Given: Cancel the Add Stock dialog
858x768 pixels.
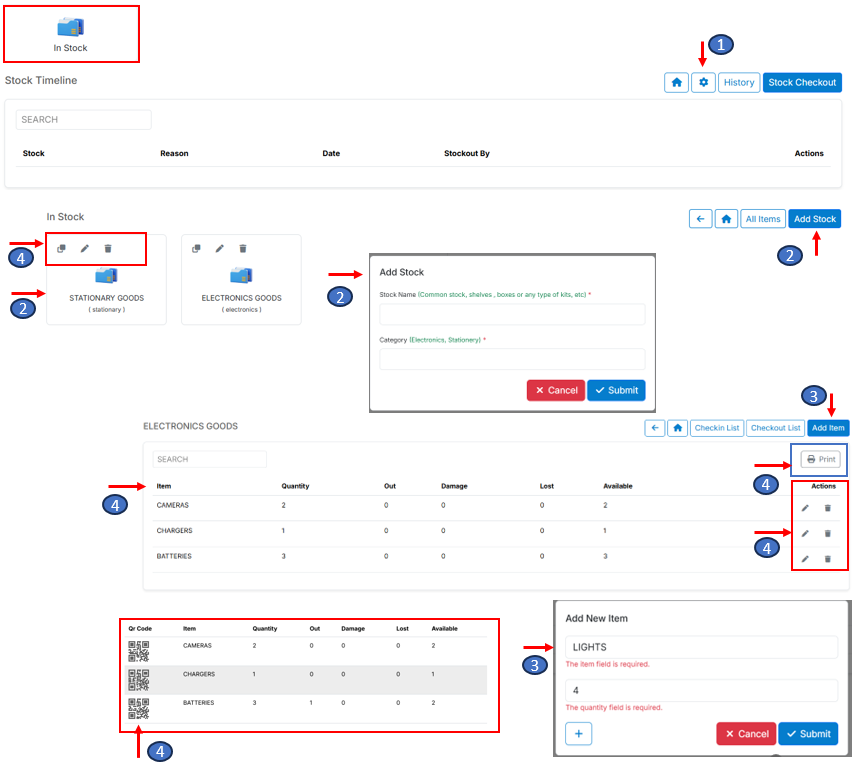Looking at the screenshot, I should pyautogui.click(x=555, y=390).
